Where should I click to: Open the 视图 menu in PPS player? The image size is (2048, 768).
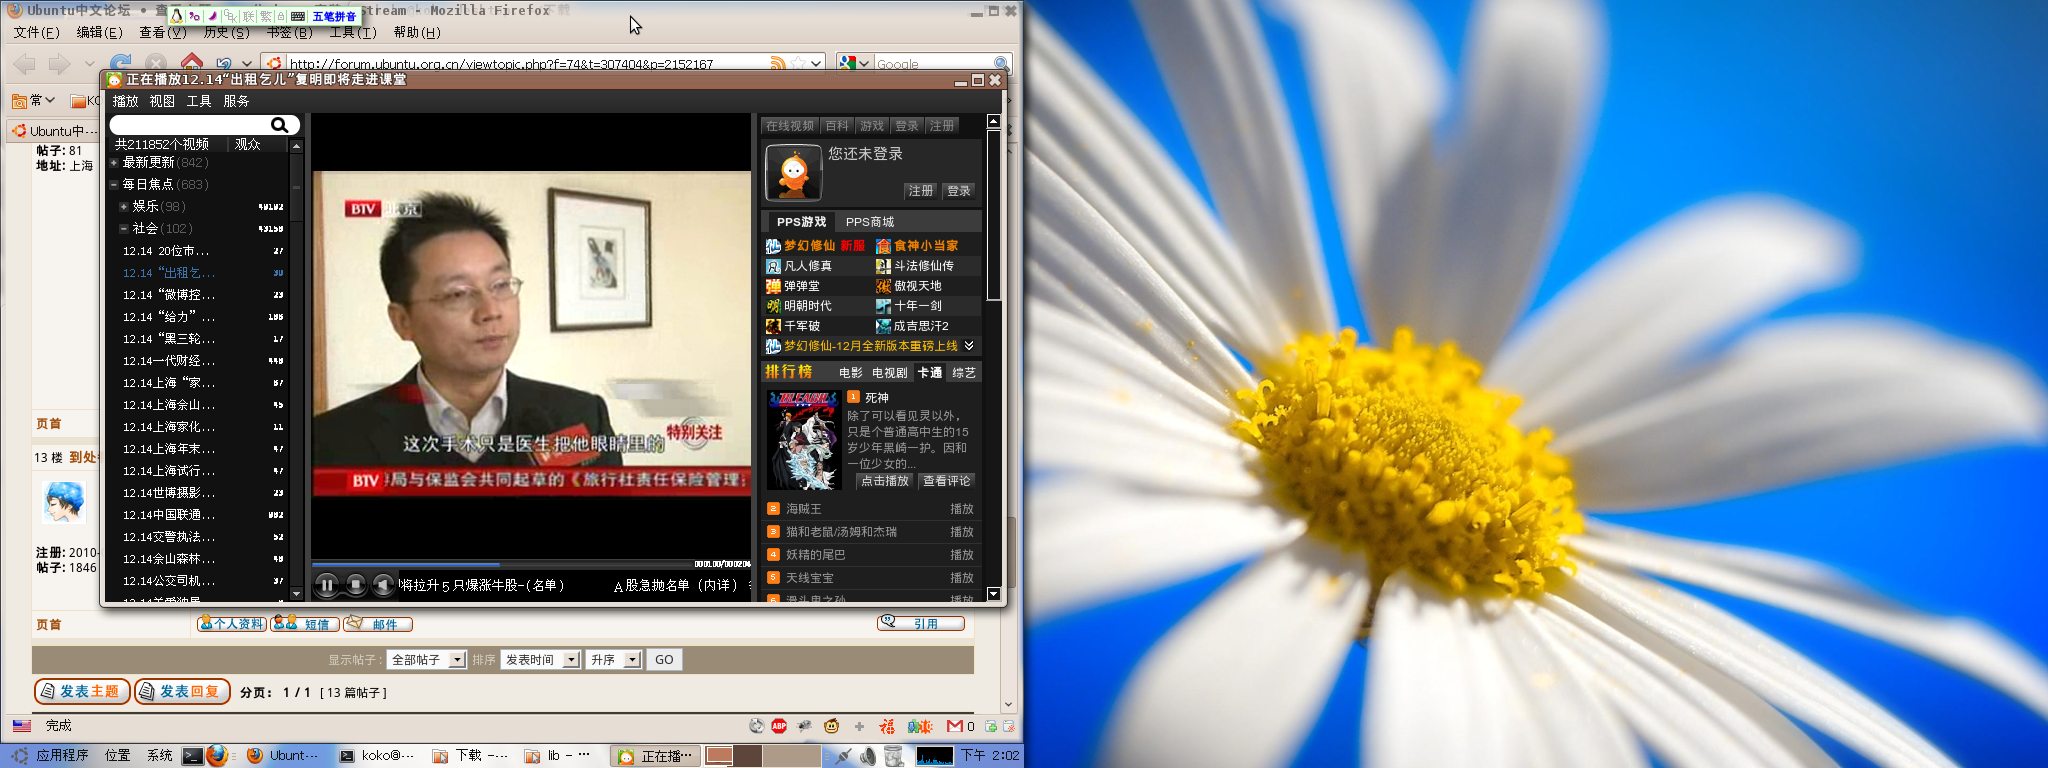click(162, 101)
